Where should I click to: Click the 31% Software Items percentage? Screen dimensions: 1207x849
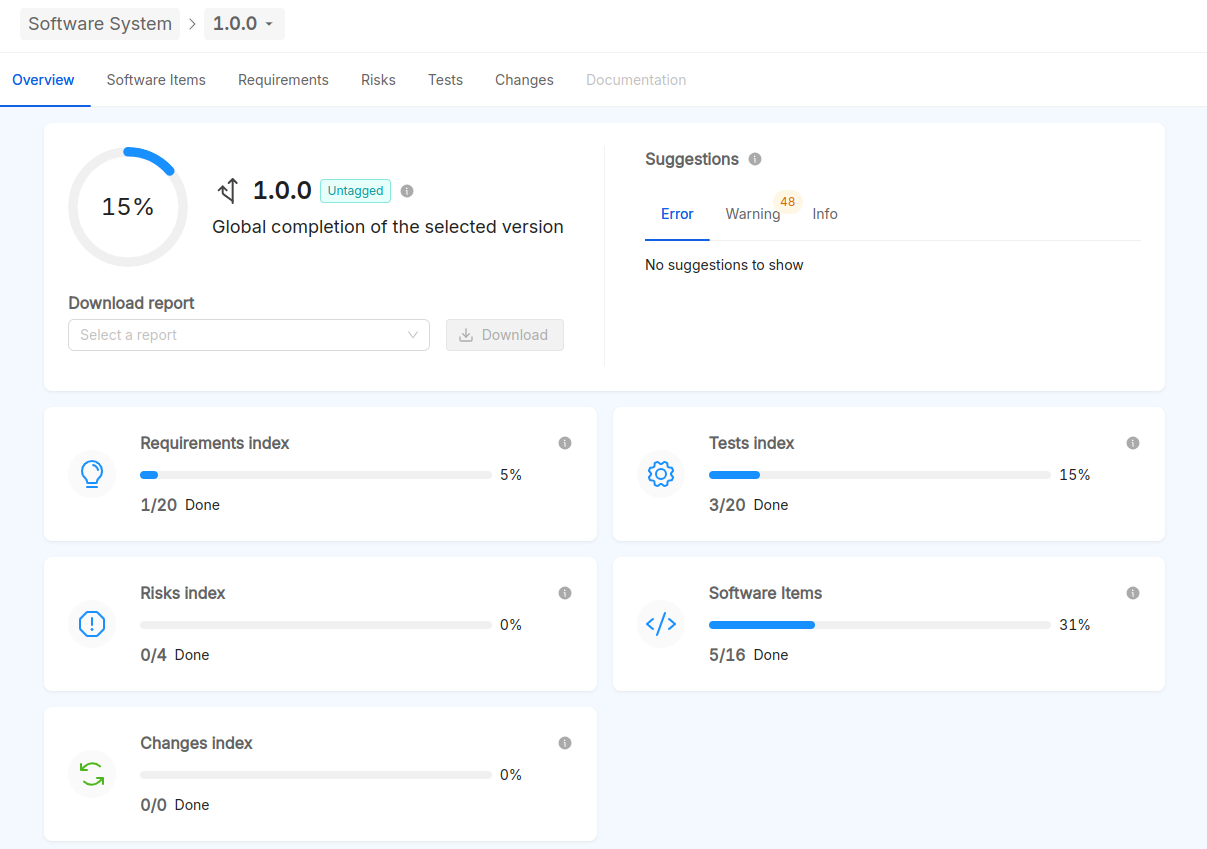click(x=1075, y=625)
